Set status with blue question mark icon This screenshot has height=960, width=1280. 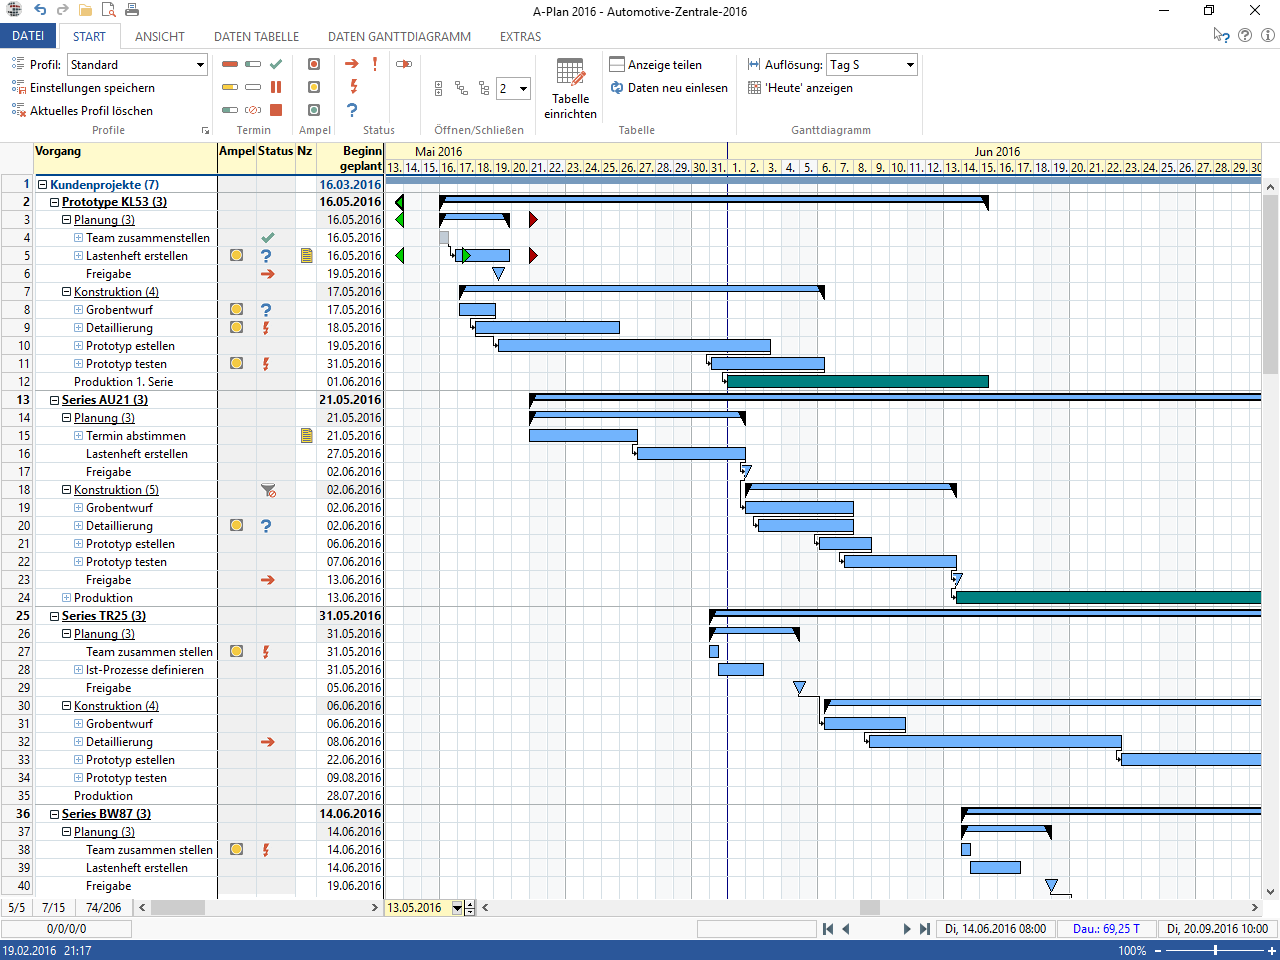coord(352,110)
